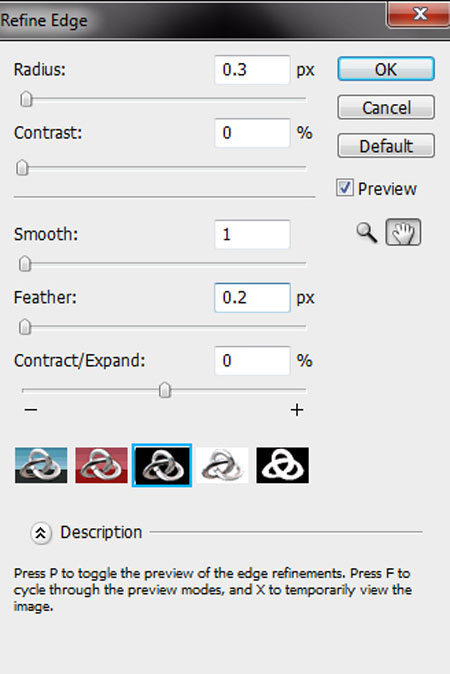Collapse the Description section

41,533
